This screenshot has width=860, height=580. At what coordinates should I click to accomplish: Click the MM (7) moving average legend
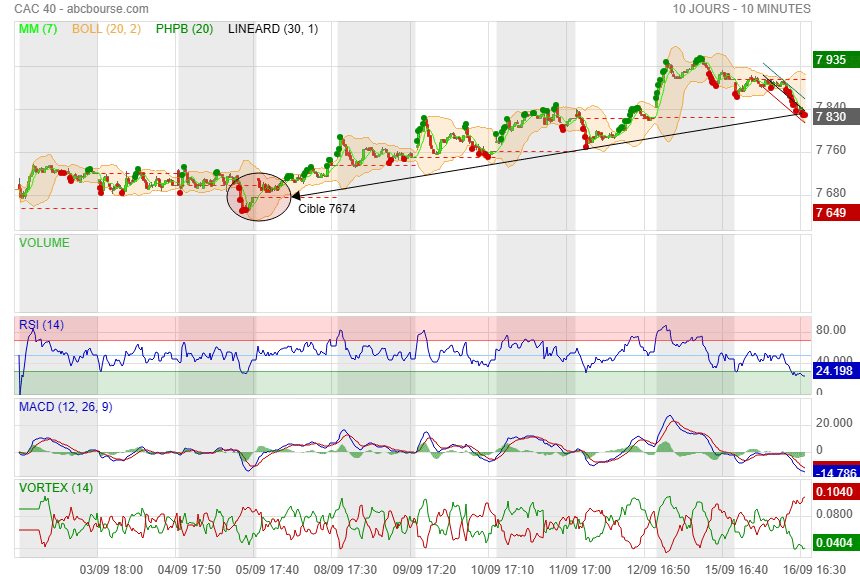(39, 29)
